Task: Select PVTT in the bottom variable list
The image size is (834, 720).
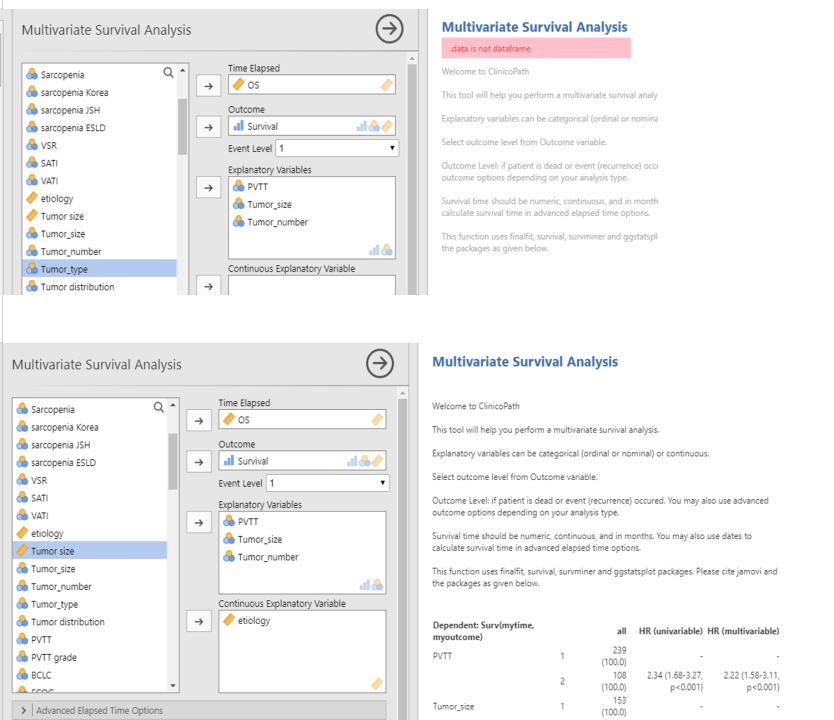Action: (90, 640)
